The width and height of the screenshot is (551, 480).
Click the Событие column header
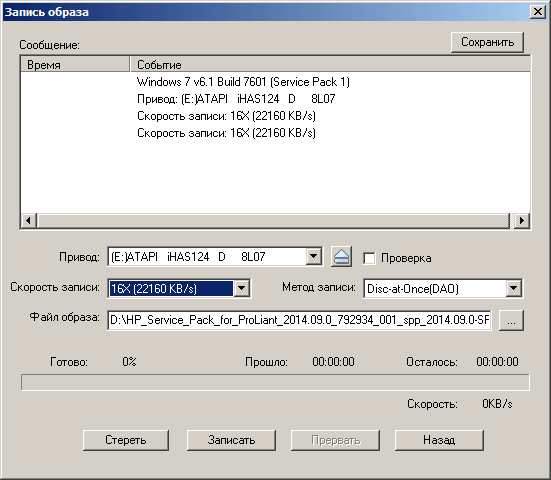tap(330, 65)
